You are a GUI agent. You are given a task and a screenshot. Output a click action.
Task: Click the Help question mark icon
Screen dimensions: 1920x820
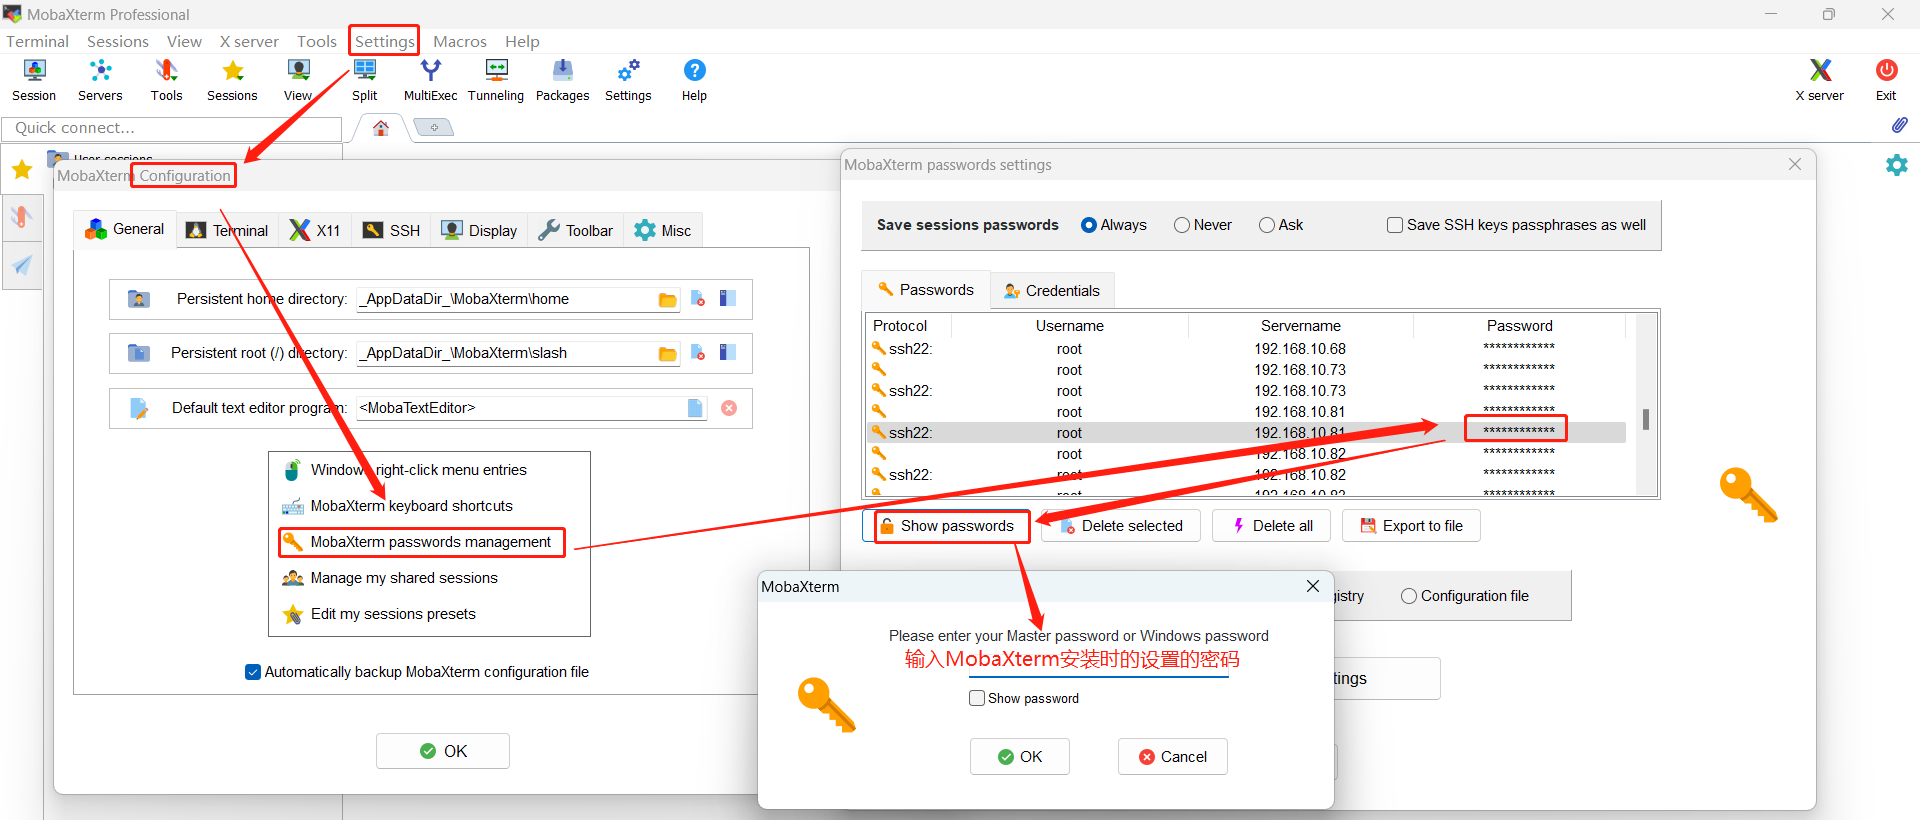pyautogui.click(x=694, y=80)
